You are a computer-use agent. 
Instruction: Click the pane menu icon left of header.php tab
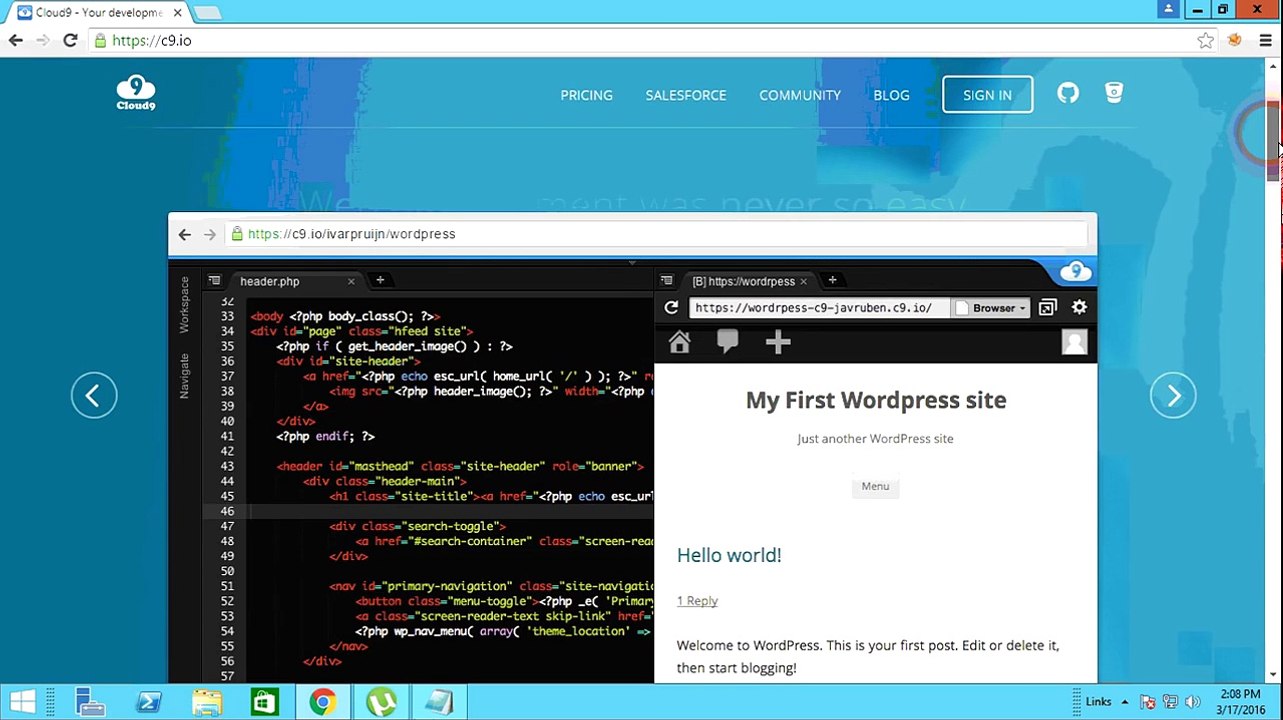click(214, 281)
